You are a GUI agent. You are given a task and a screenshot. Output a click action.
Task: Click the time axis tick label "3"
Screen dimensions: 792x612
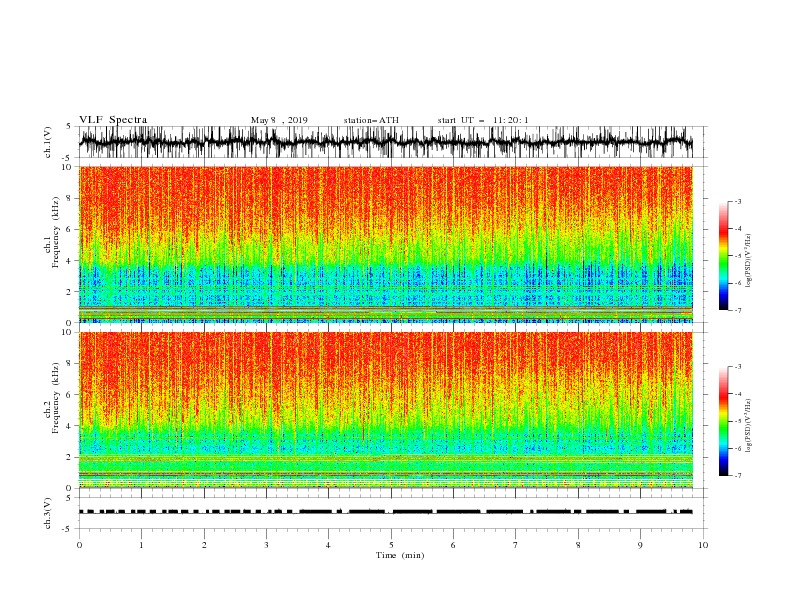coord(266,545)
